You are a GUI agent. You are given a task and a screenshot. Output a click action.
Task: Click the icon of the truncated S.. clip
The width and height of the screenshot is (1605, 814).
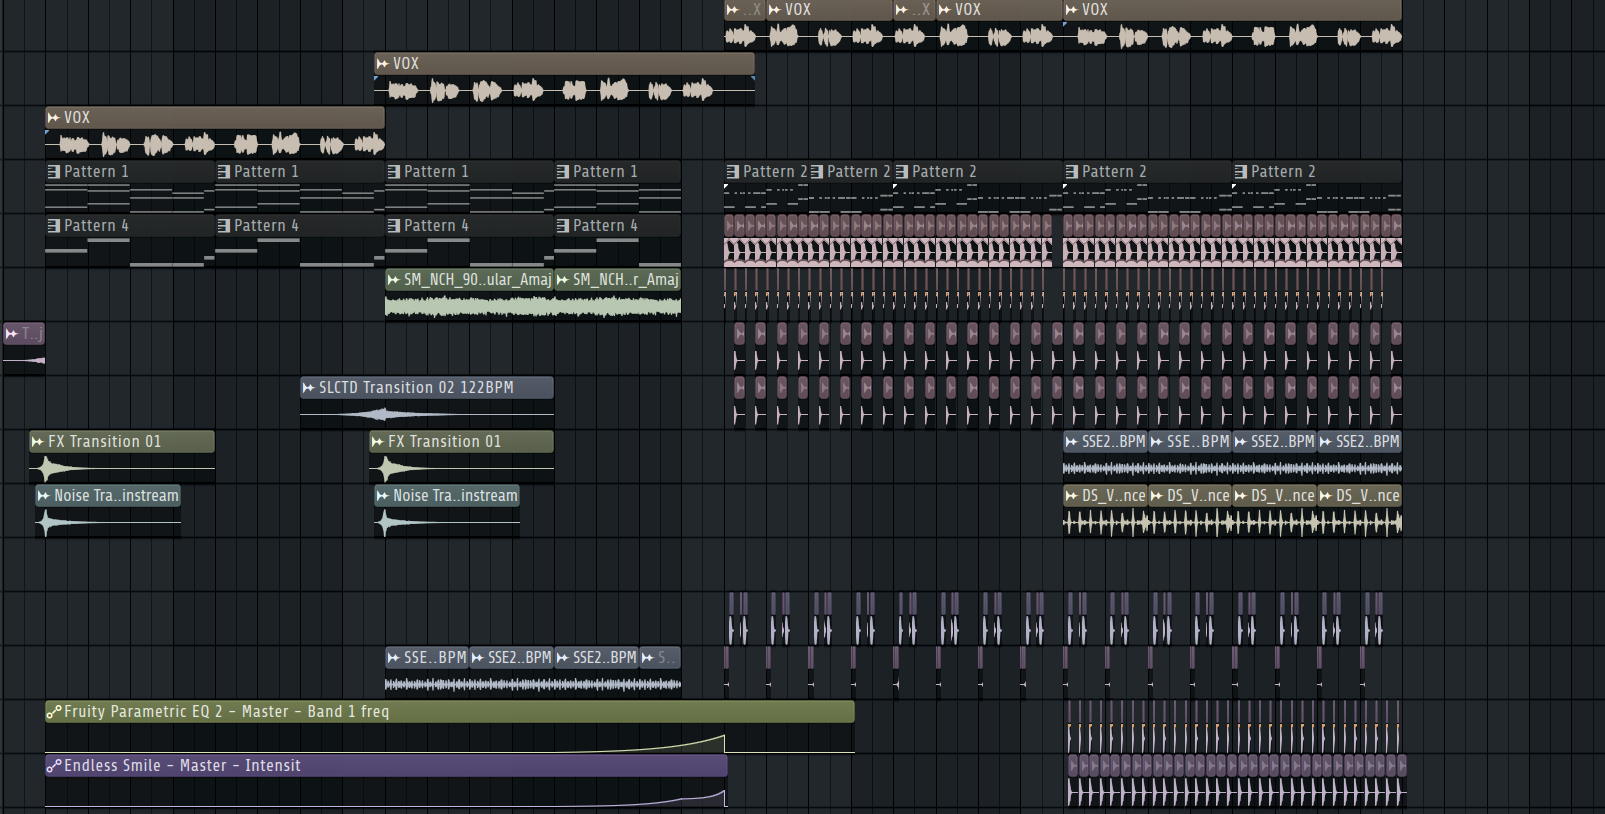click(648, 658)
